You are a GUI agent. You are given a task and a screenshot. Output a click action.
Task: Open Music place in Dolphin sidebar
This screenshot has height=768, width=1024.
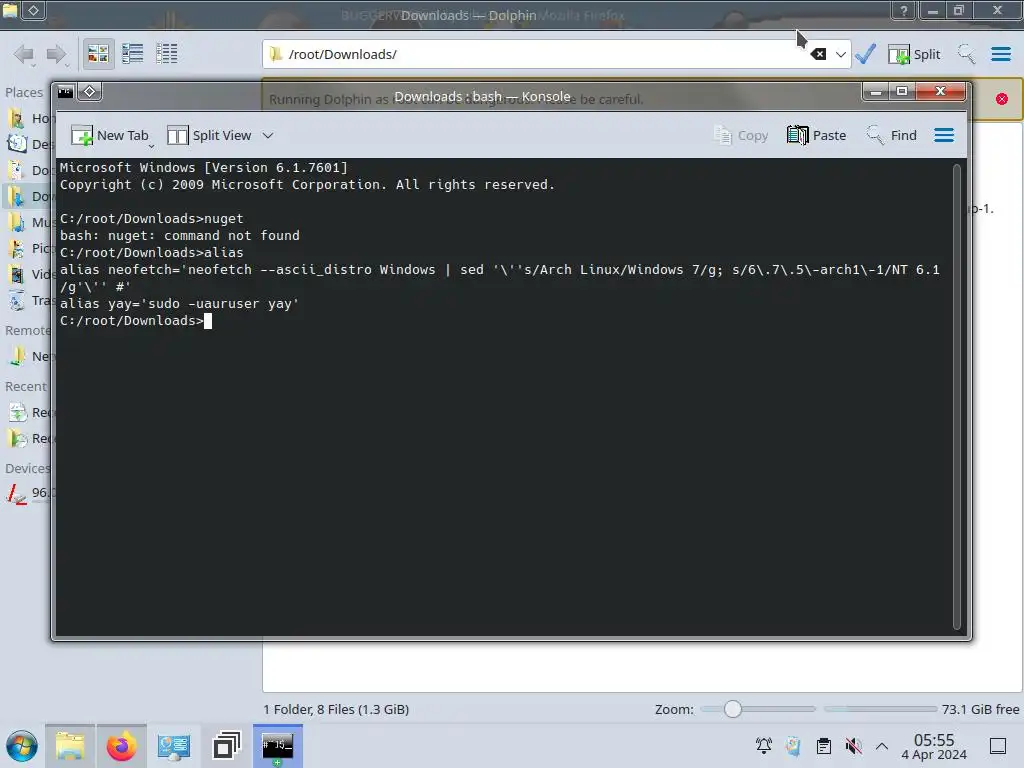tap(28, 223)
